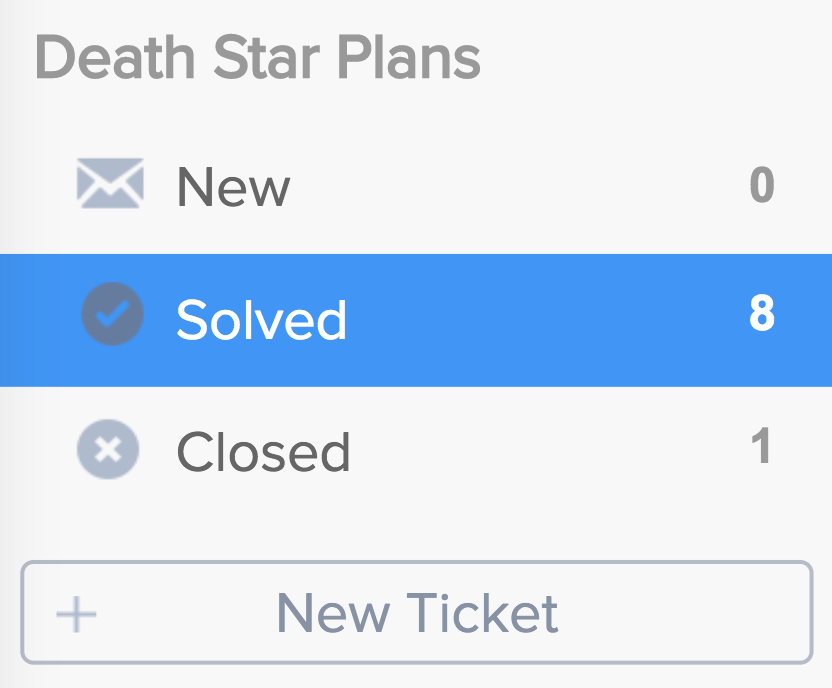The width and height of the screenshot is (832, 688).
Task: Click the word Star in the heading
Action: click(266, 57)
